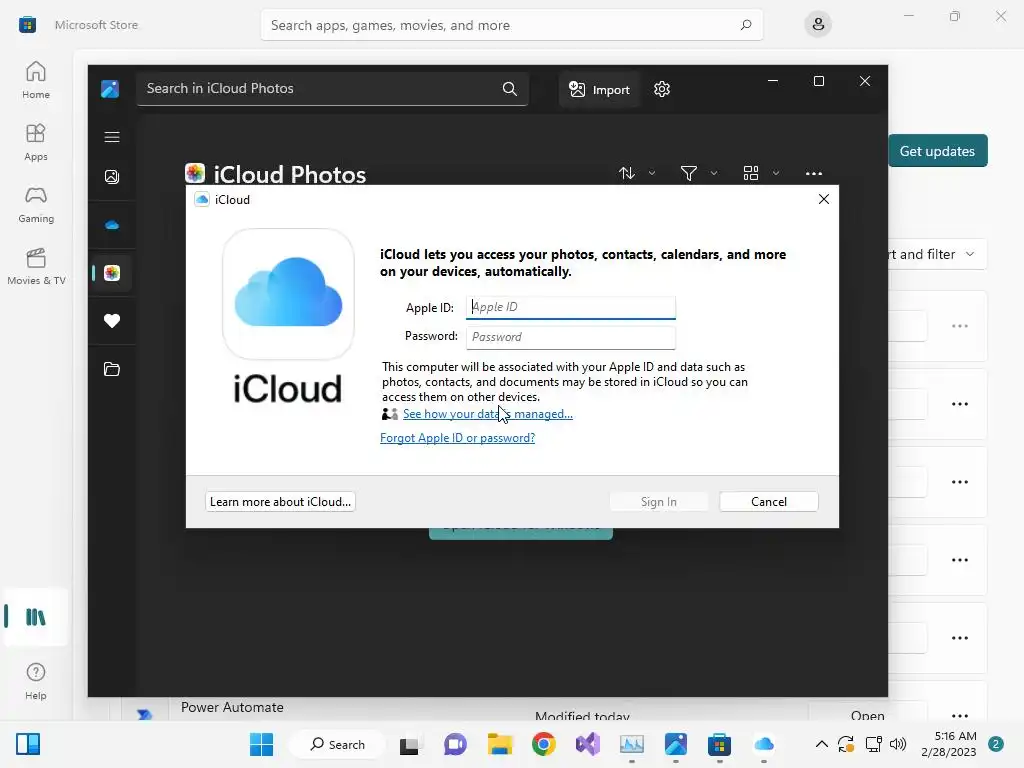Image resolution: width=1024 pixels, height=768 pixels.
Task: Open Apps section in Microsoft Store
Action: pos(36,142)
